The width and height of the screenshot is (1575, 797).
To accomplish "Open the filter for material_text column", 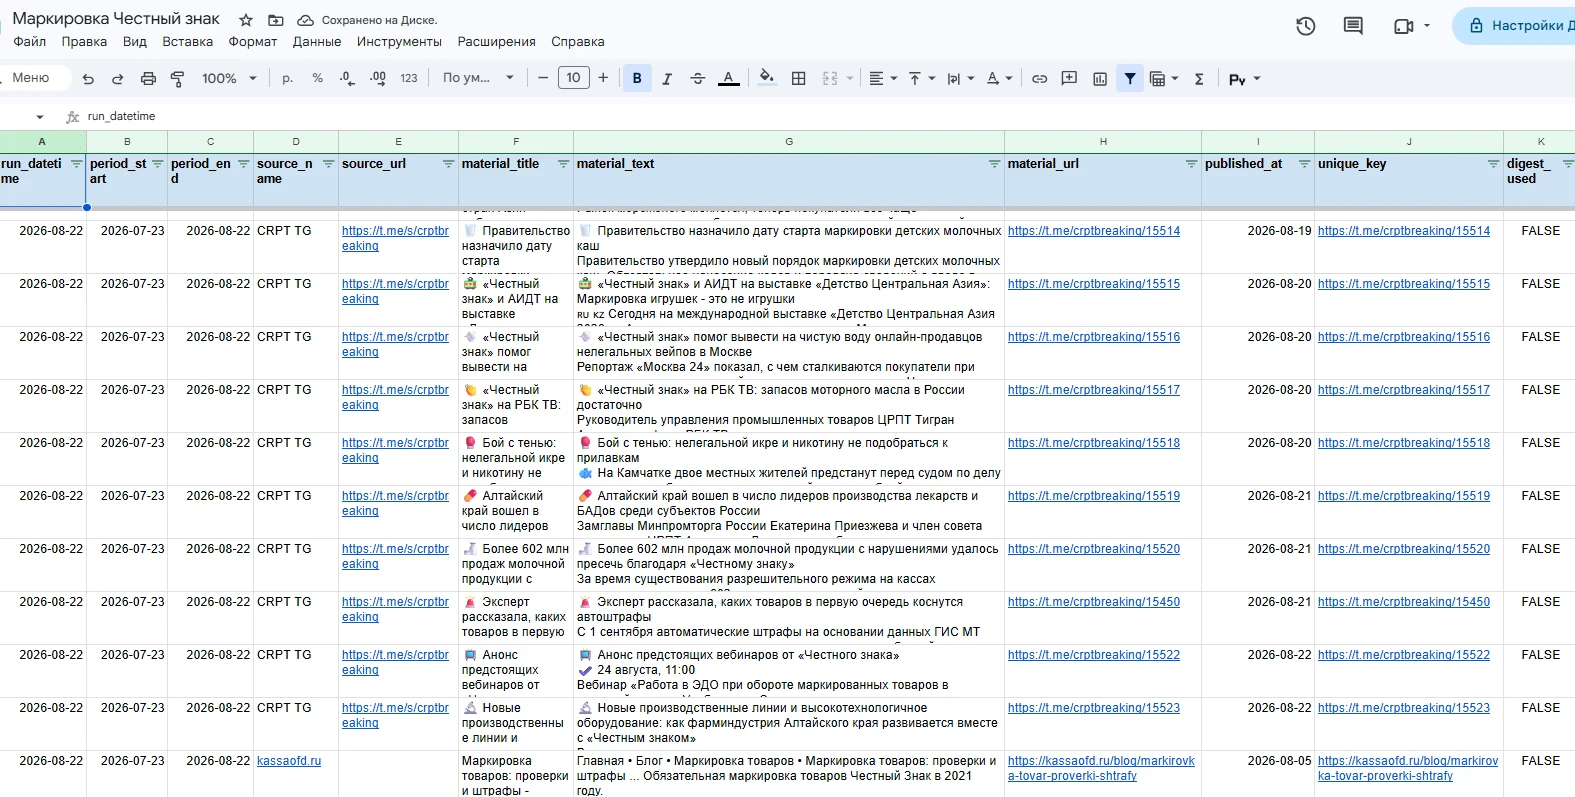I will click(994, 164).
